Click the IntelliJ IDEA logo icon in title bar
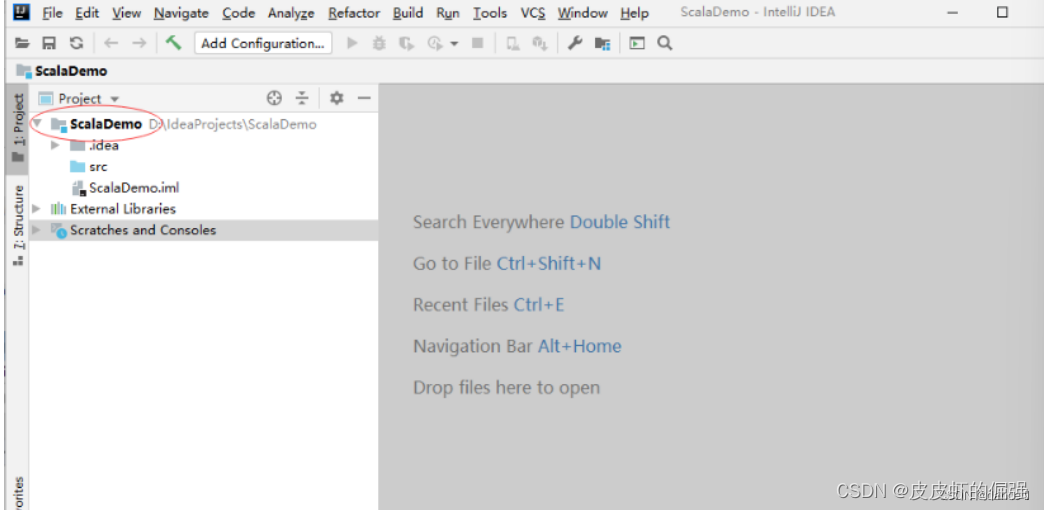 coord(22,12)
